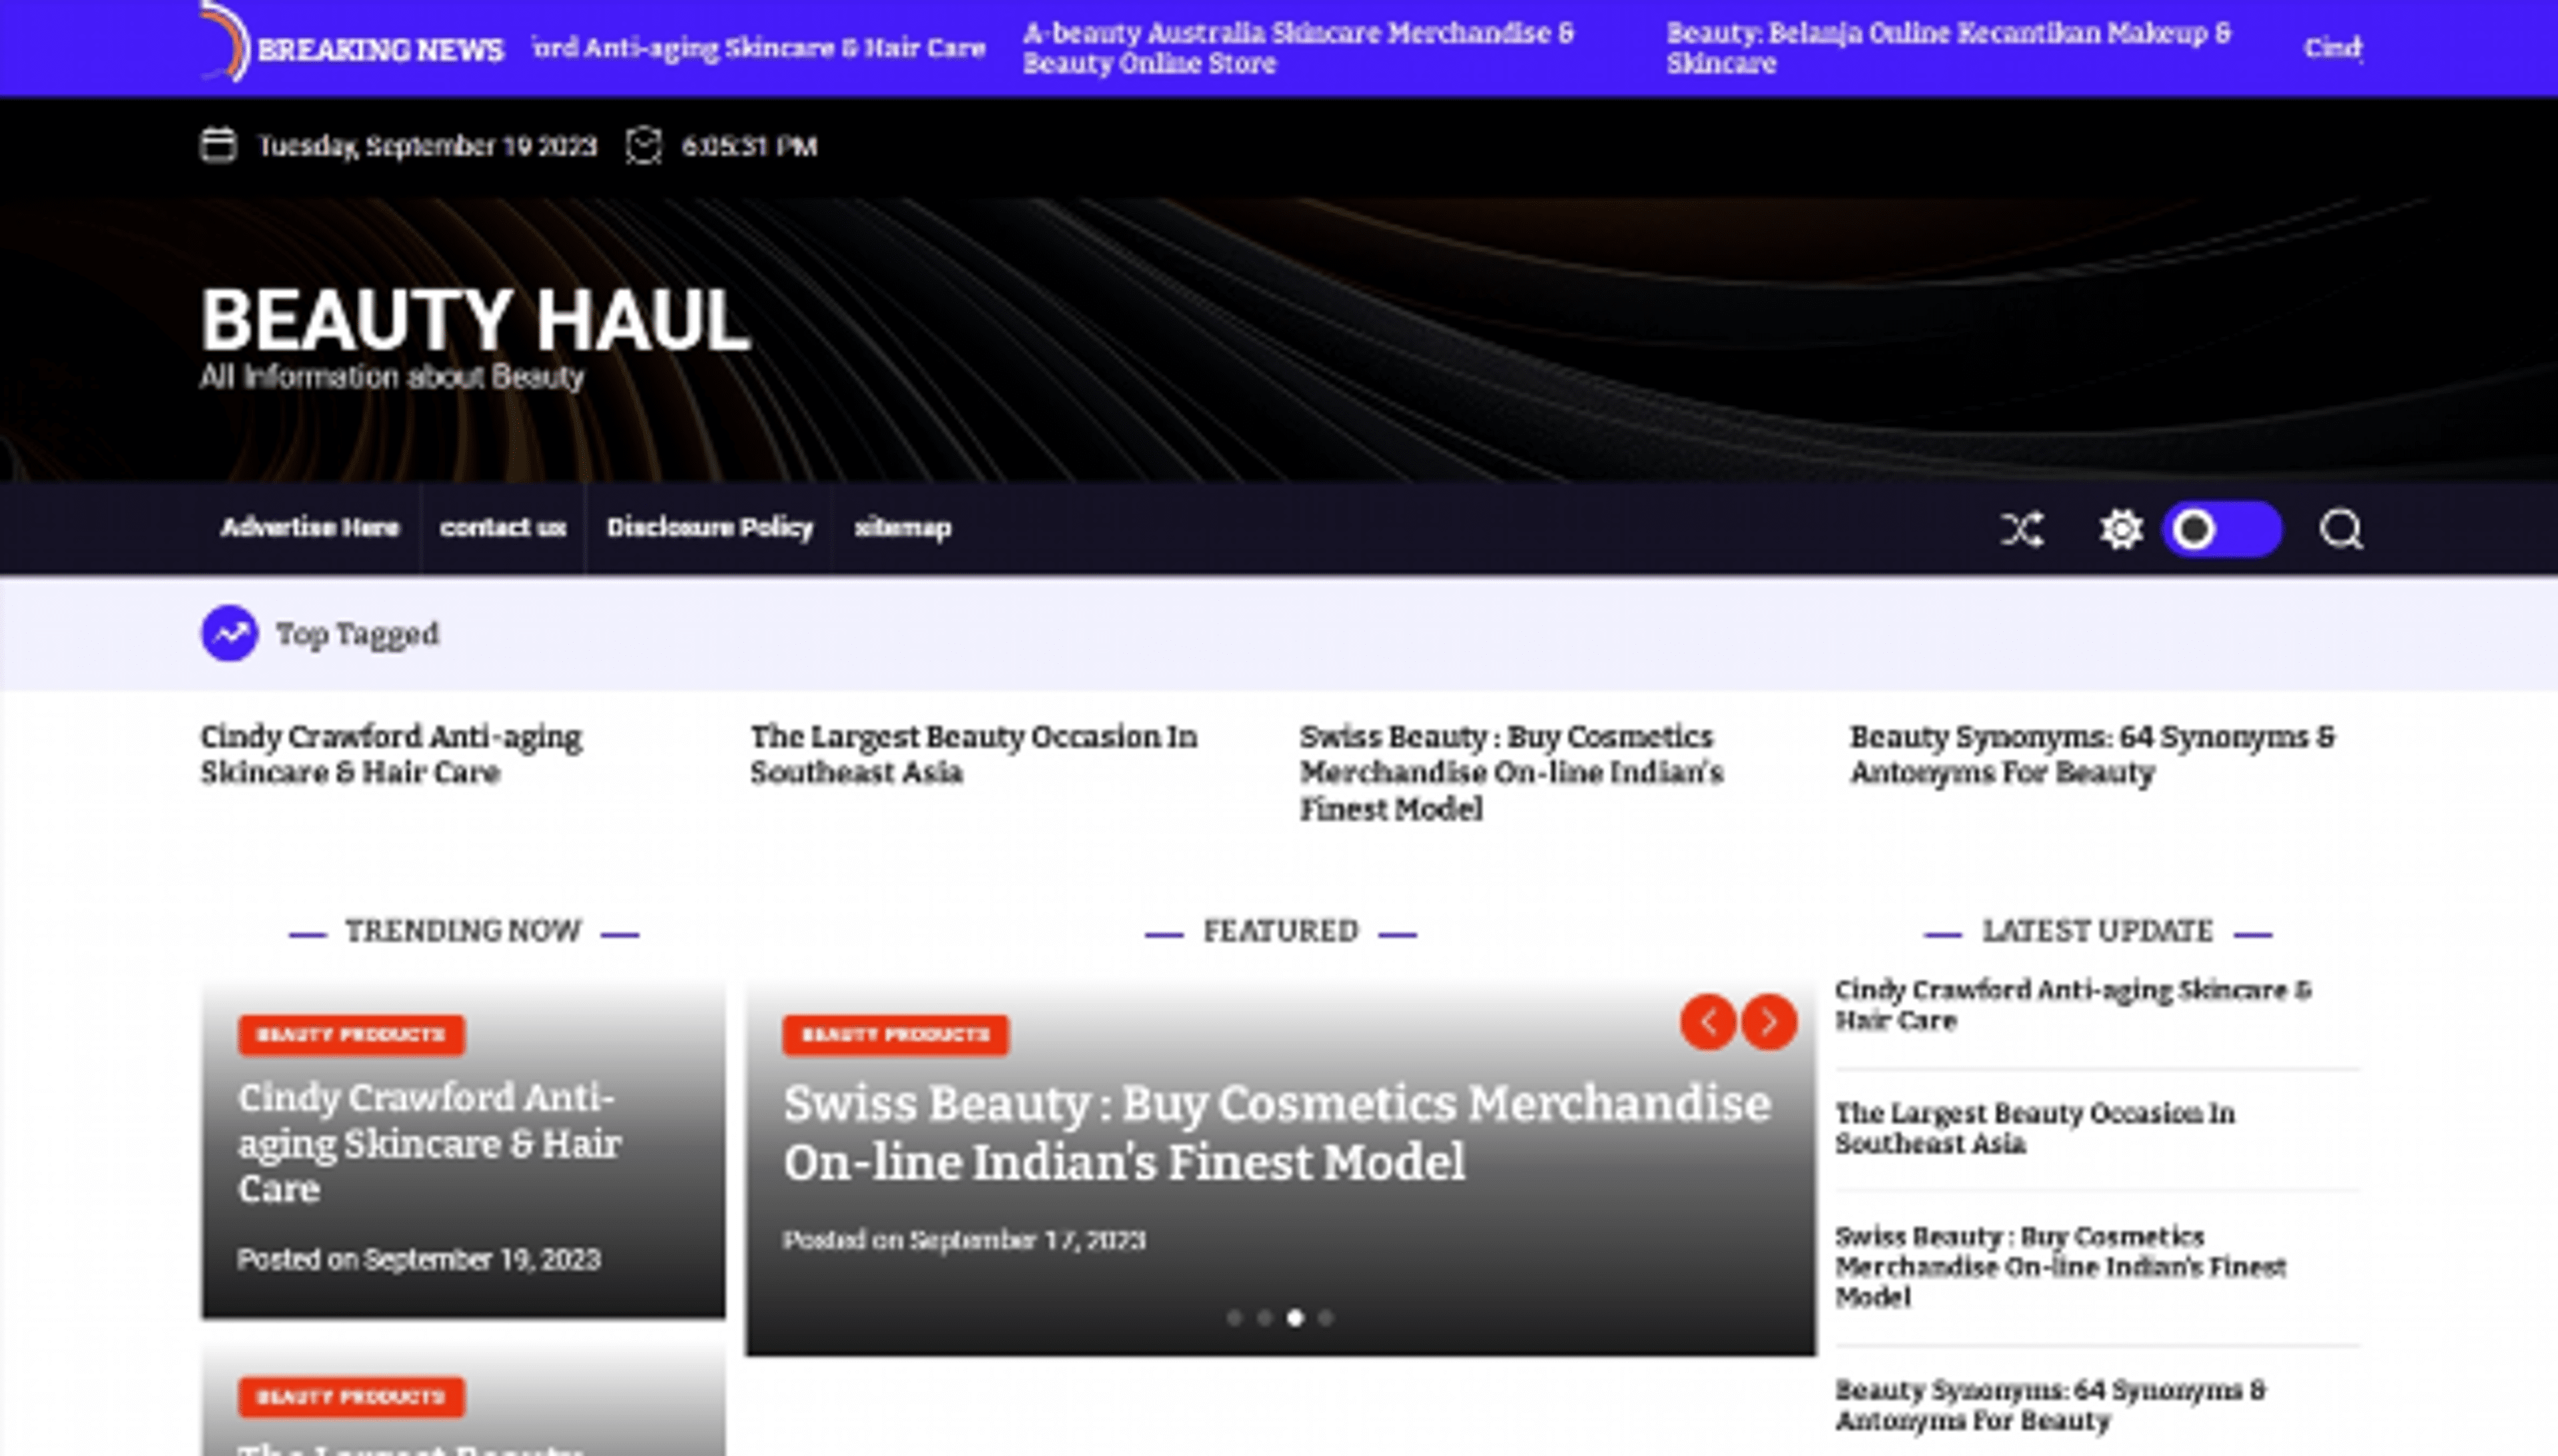The width and height of the screenshot is (2558, 1456).
Task: Click the shuffle posts icon
Action: pyautogui.click(x=2024, y=528)
